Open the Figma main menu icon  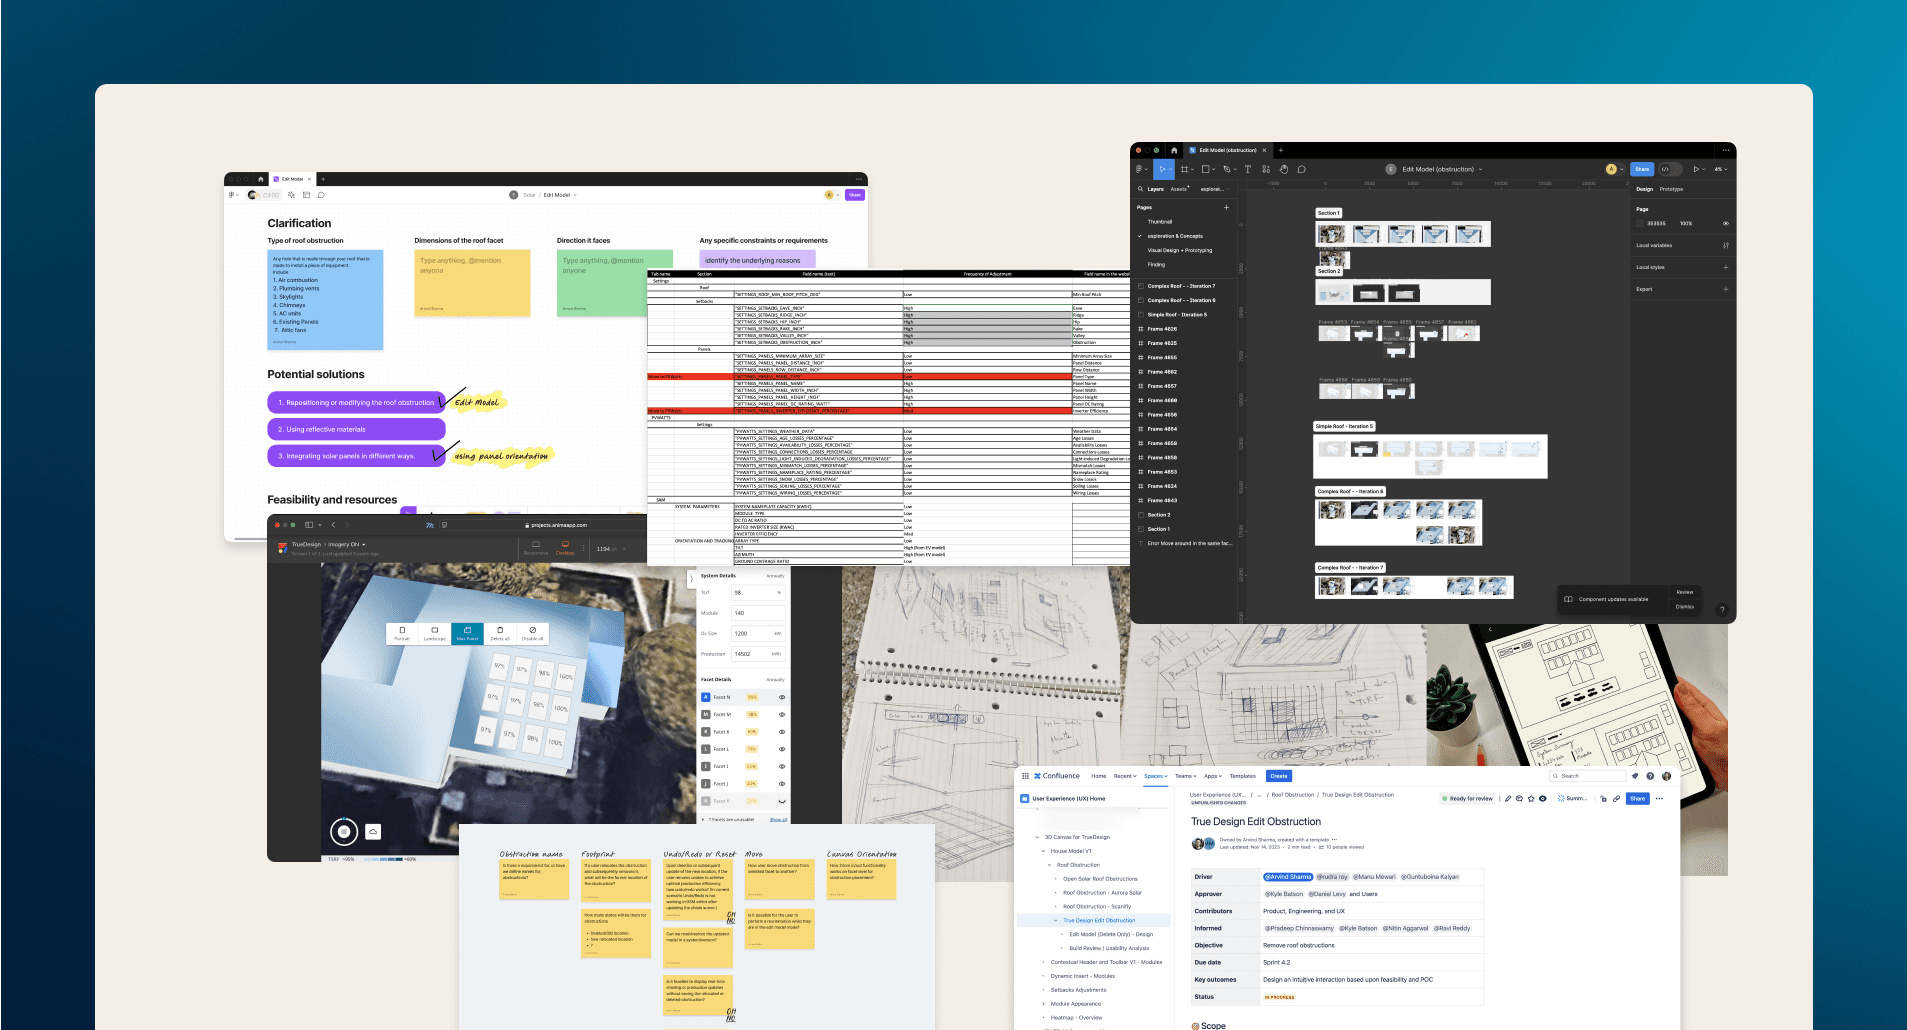[x=1140, y=169]
